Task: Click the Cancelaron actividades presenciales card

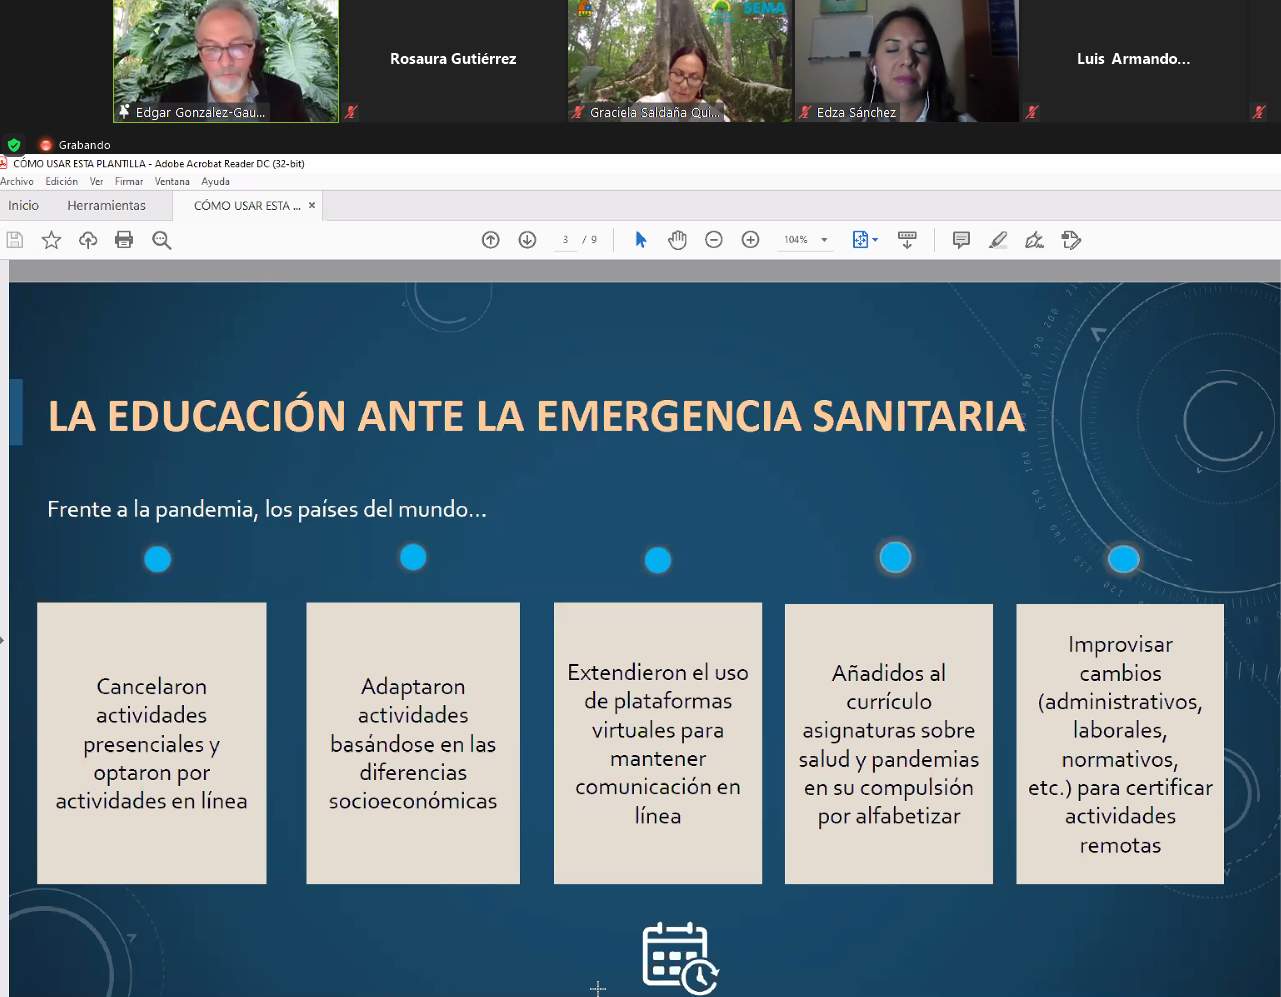Action: 152,743
